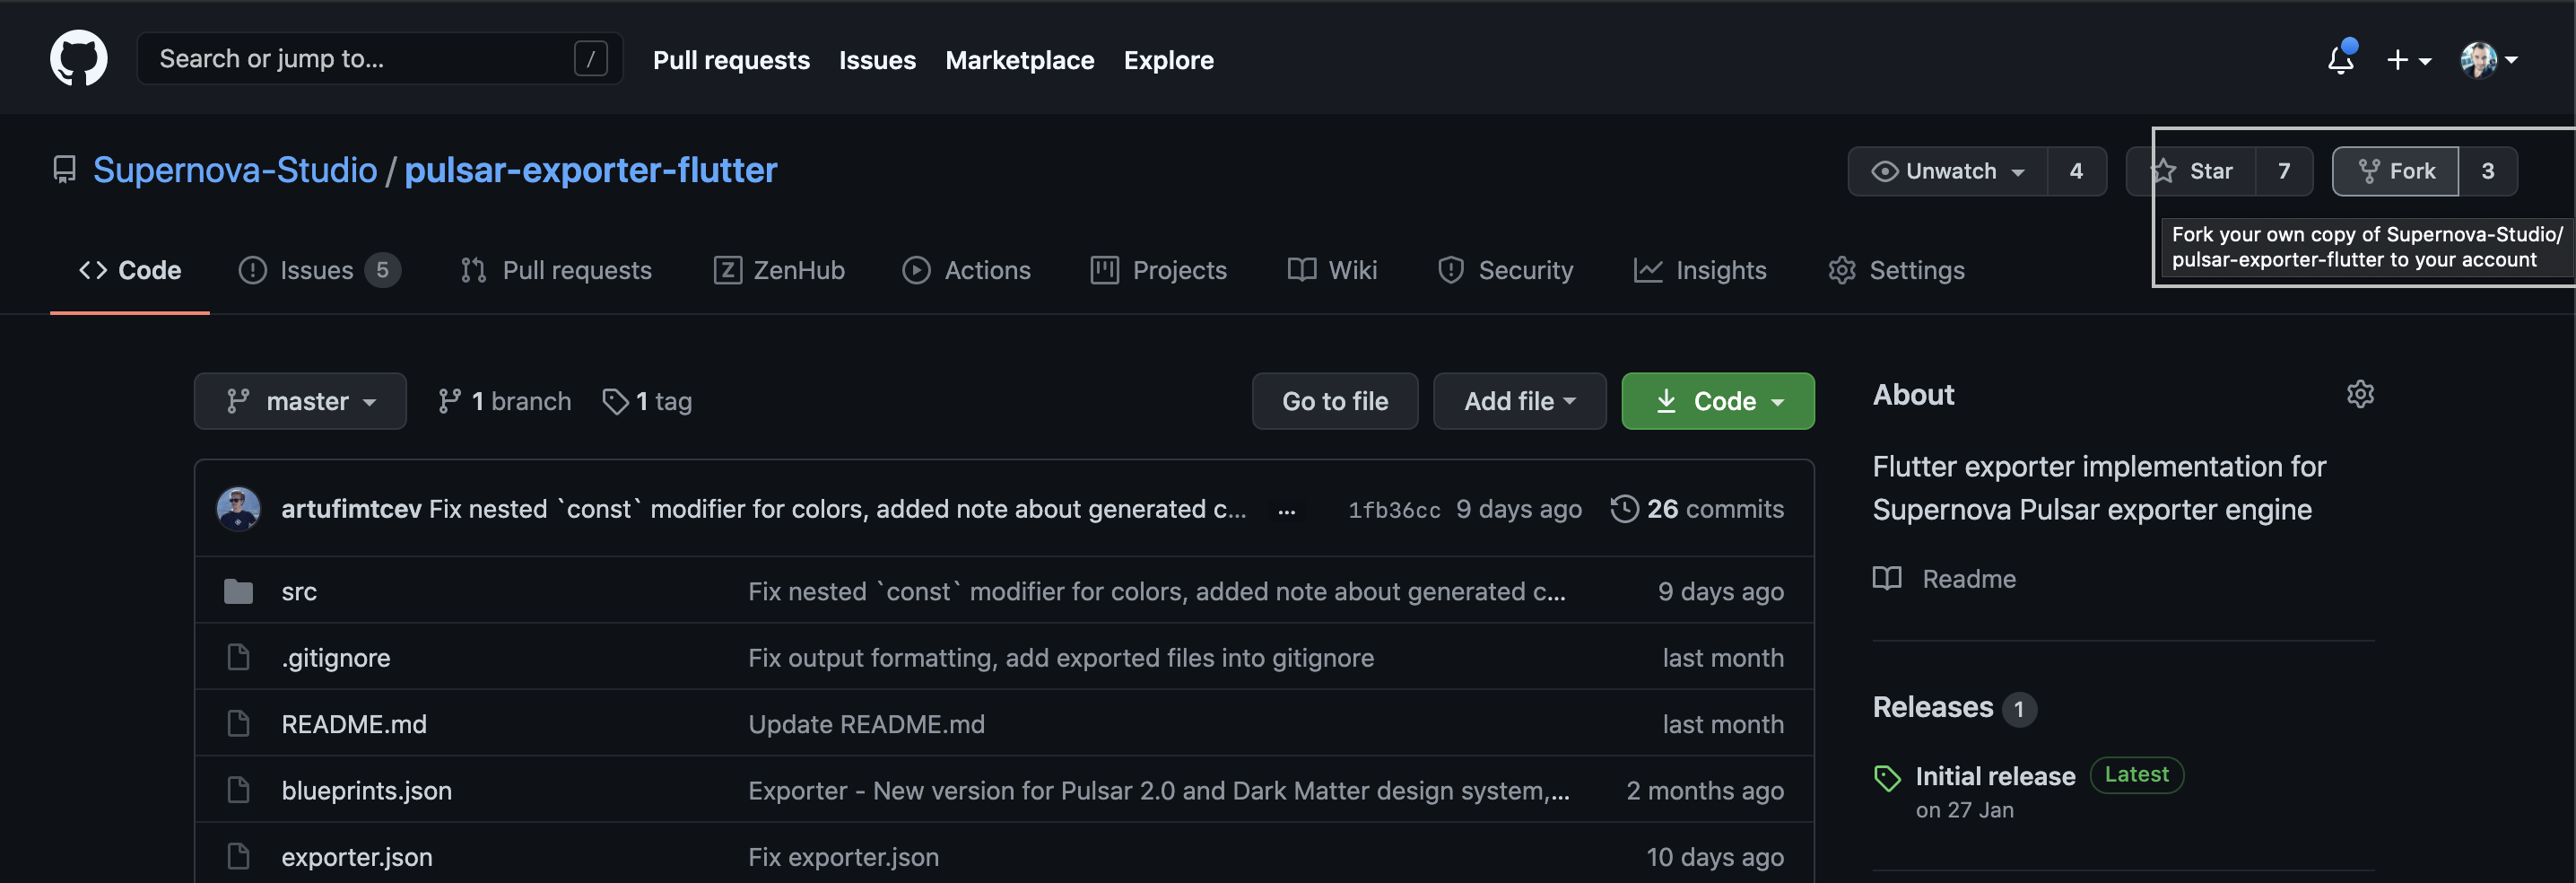Viewport: 2576px width, 883px height.
Task: Switch to the Wiki tab
Action: pos(1332,270)
